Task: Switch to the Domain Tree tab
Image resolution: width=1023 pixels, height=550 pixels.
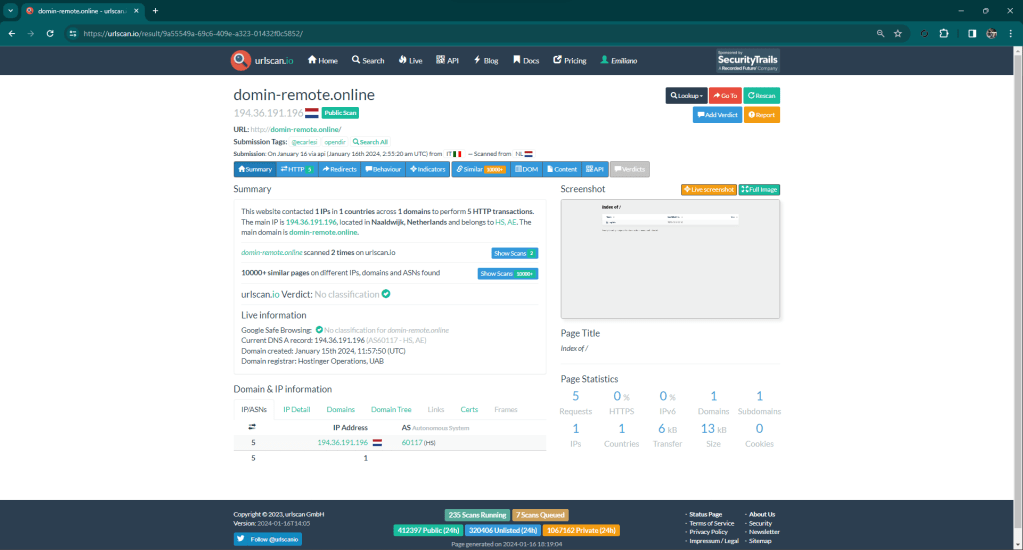Action: coord(391,409)
